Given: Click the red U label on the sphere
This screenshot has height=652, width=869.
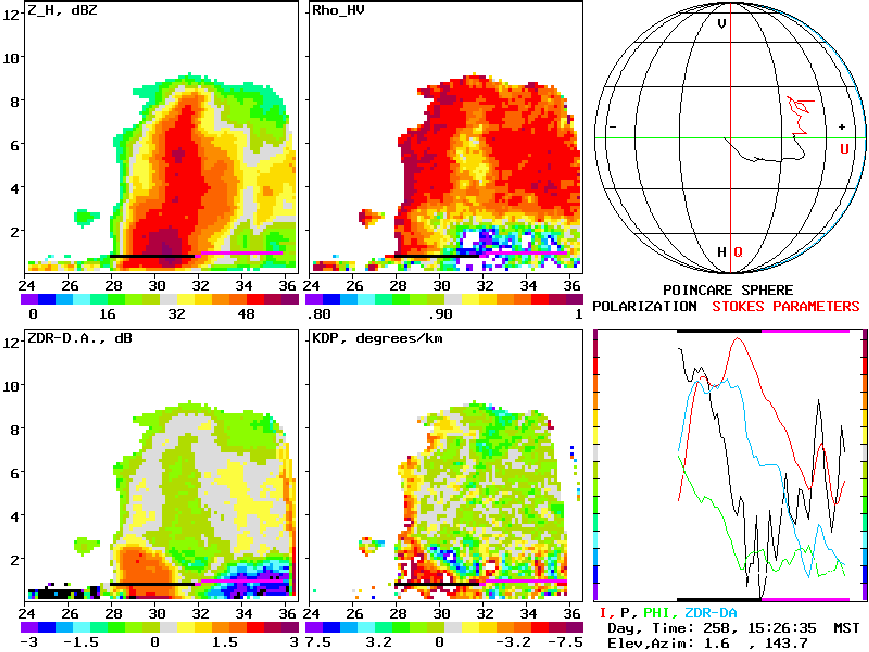Looking at the screenshot, I should [x=844, y=149].
